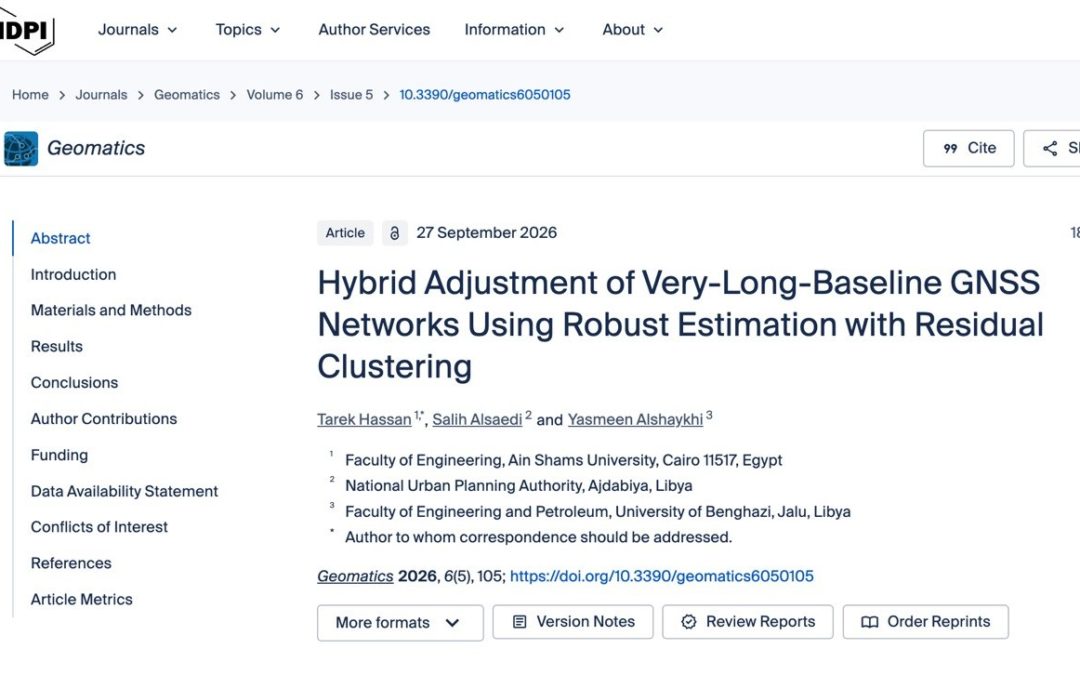Open Author Contributions section
Image resolution: width=1080 pixels, height=675 pixels.
(x=104, y=419)
